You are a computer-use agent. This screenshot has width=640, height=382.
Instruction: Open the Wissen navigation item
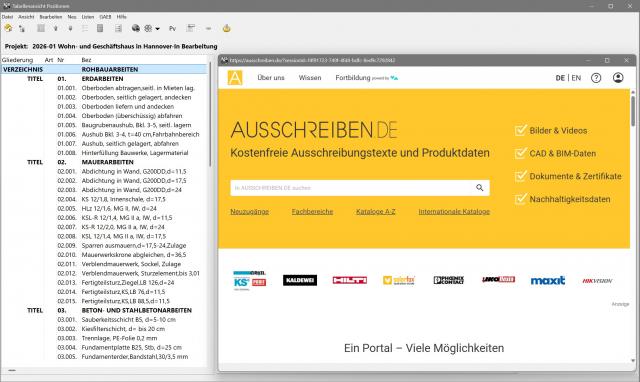point(310,78)
